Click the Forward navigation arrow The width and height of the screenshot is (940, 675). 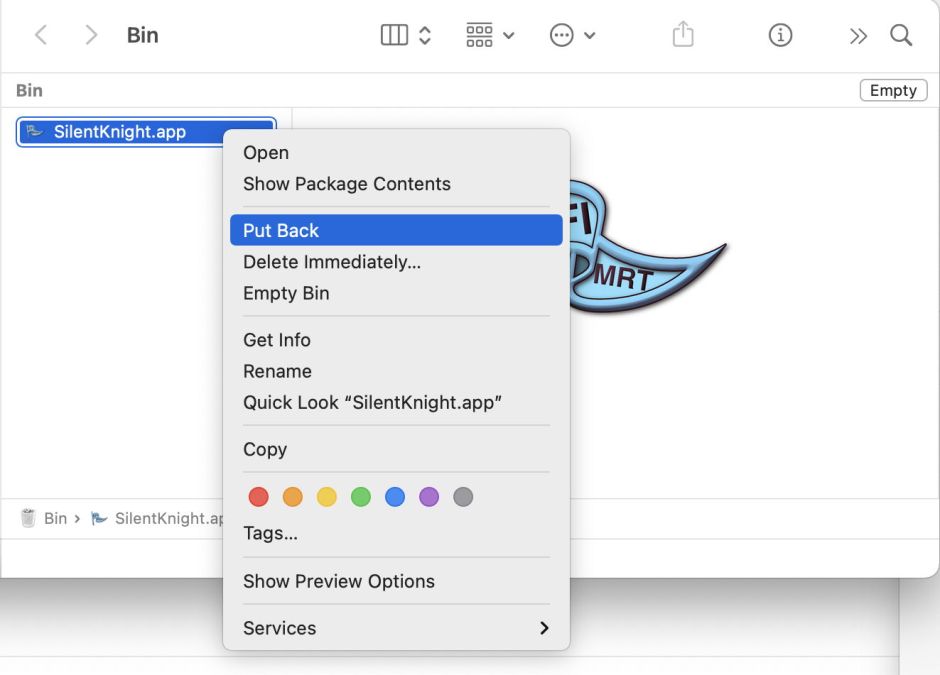91,35
